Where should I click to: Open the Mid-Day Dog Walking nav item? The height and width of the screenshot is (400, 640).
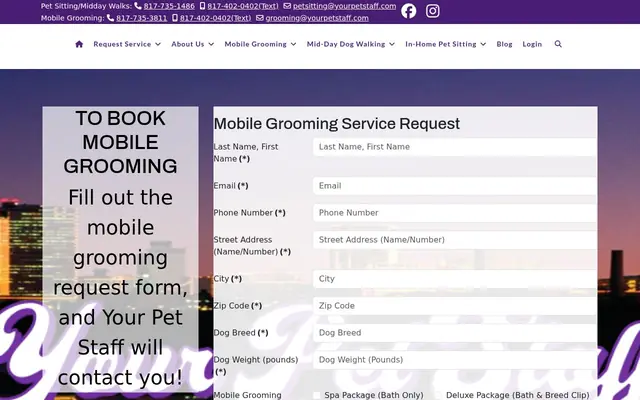[x=346, y=44]
